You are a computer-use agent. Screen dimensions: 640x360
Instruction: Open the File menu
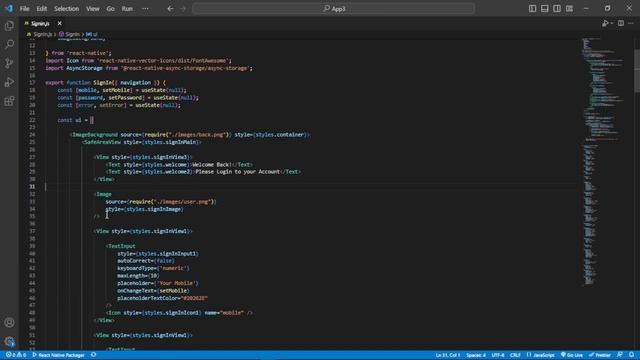pyautogui.click(x=24, y=9)
